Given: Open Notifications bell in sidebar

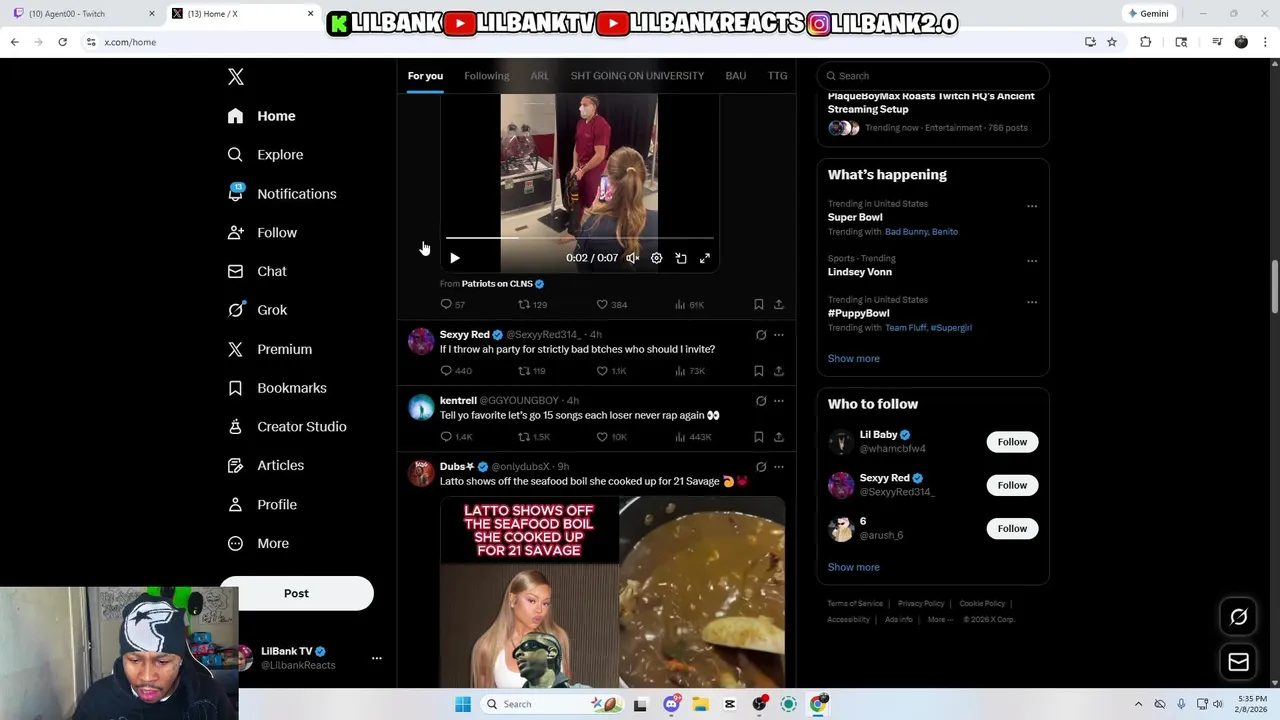Looking at the screenshot, I should [x=282, y=194].
